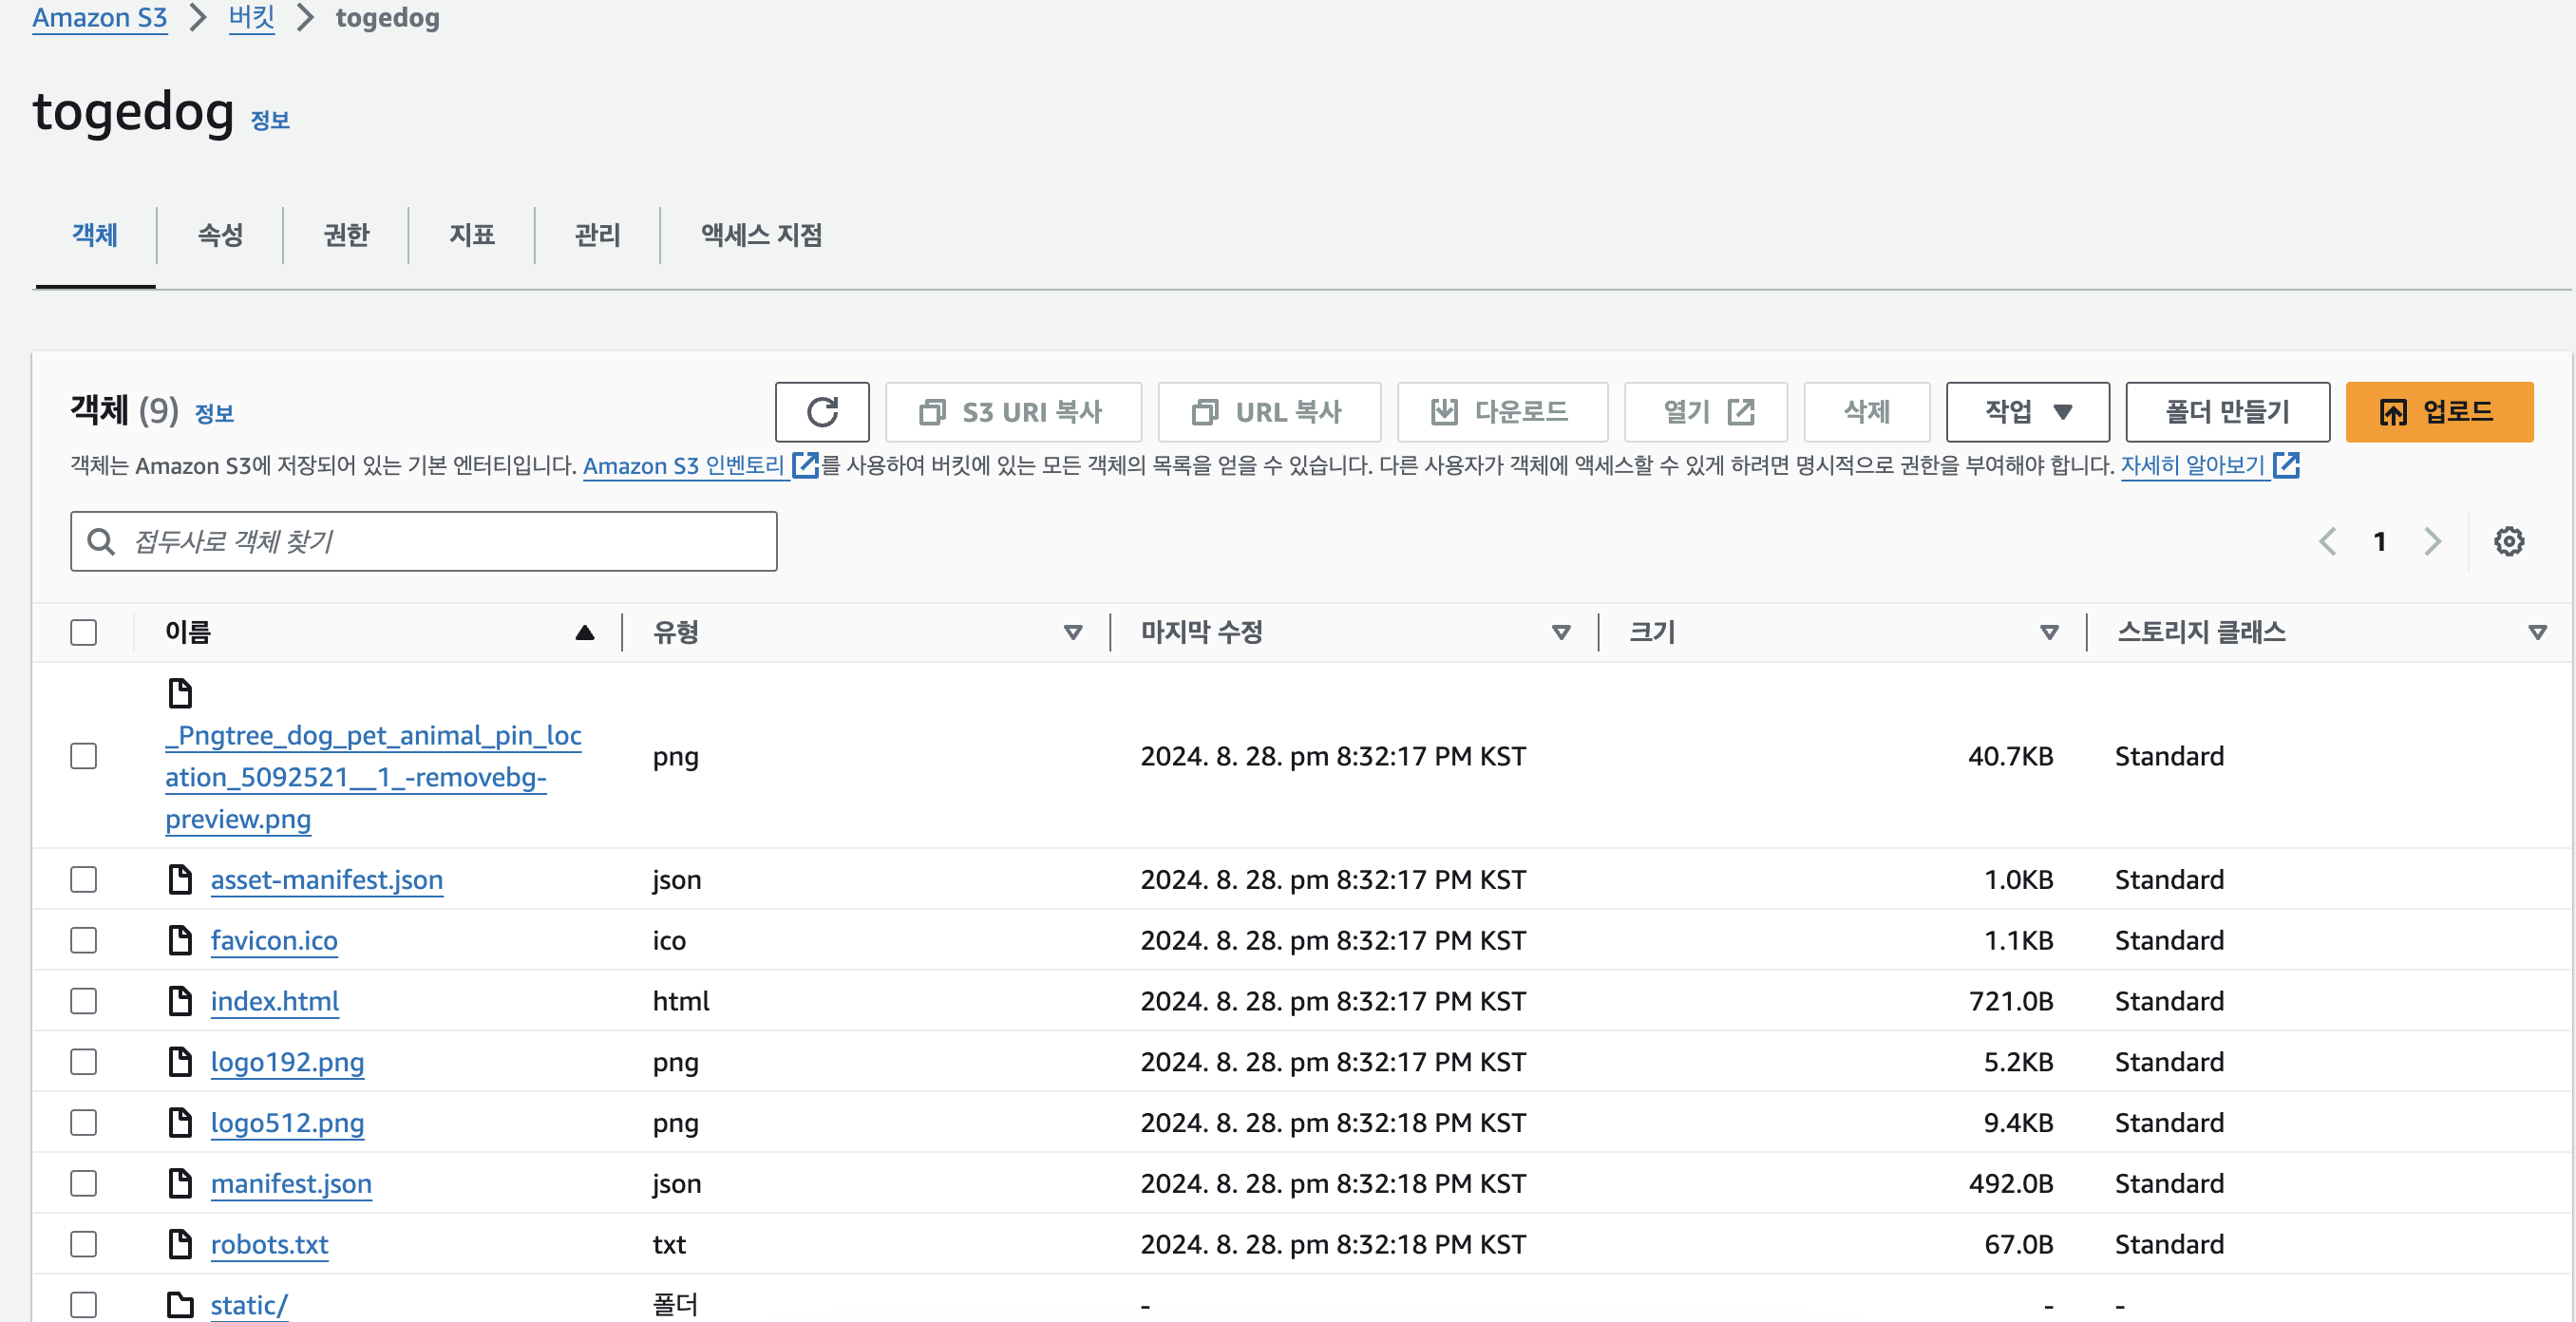Click the 다운로드 button

(1502, 411)
